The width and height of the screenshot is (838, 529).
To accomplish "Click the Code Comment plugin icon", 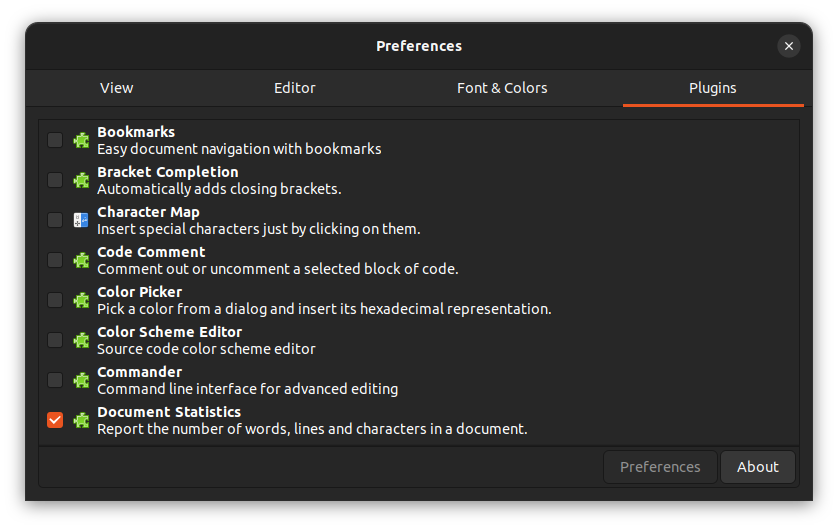I will (81, 260).
